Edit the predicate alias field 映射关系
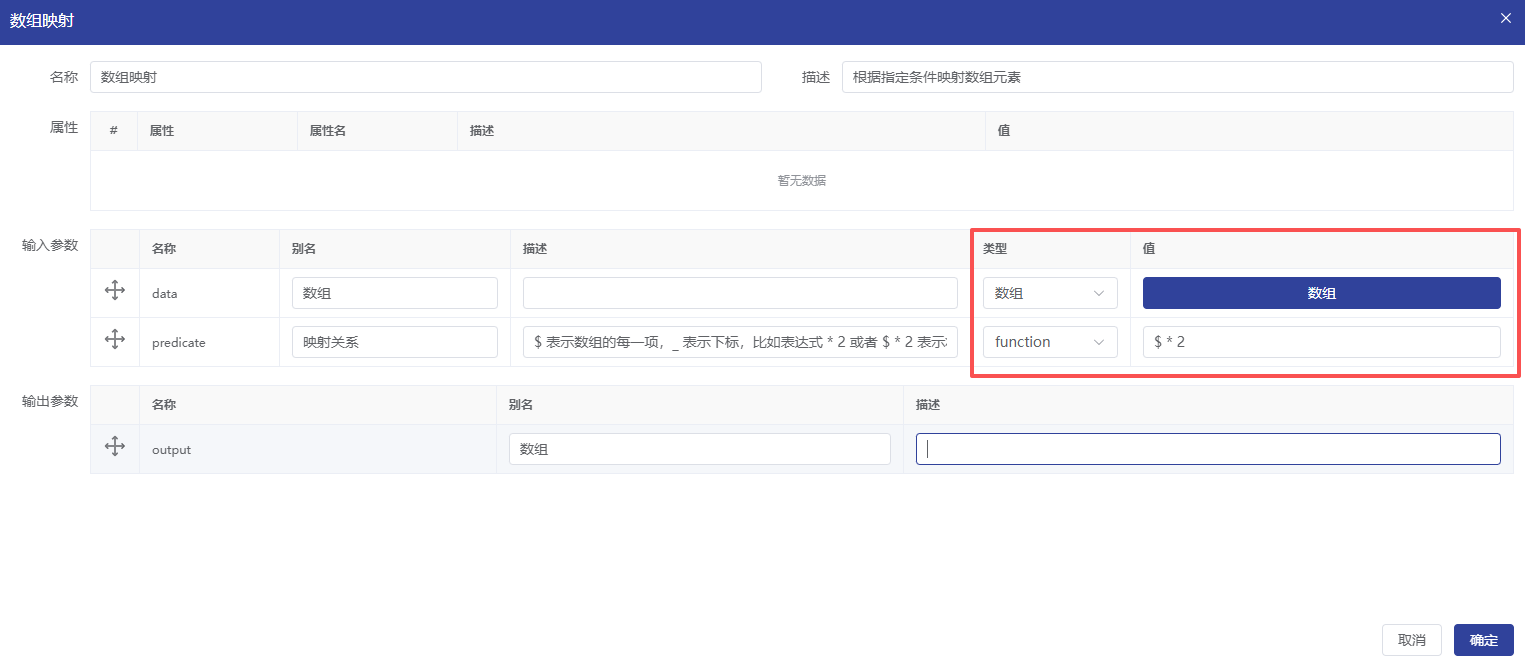Viewport: 1525px width, 665px height. point(394,342)
